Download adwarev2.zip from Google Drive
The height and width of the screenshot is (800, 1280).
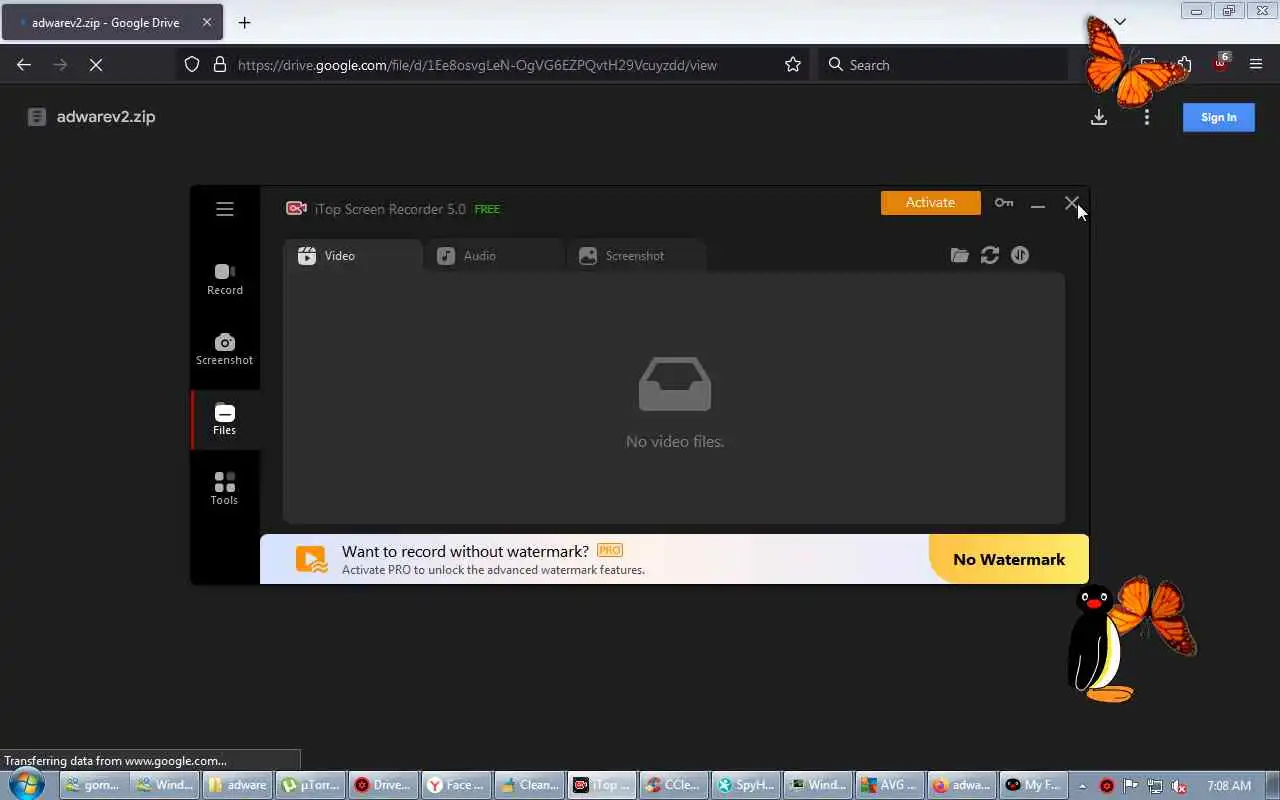1099,117
